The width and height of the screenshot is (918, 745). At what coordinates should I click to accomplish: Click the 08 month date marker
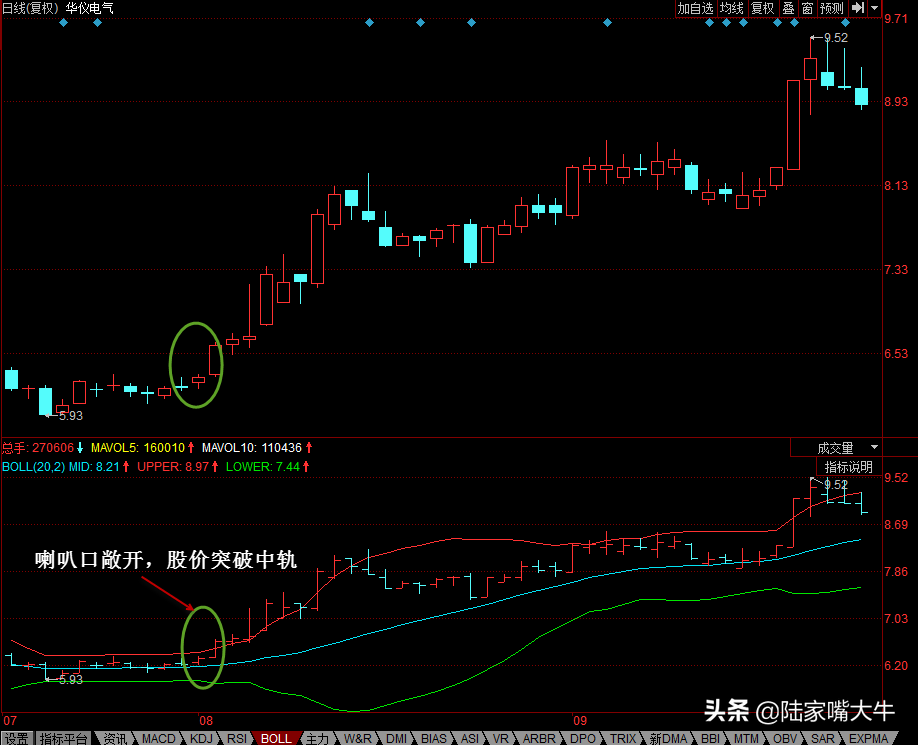(x=205, y=720)
